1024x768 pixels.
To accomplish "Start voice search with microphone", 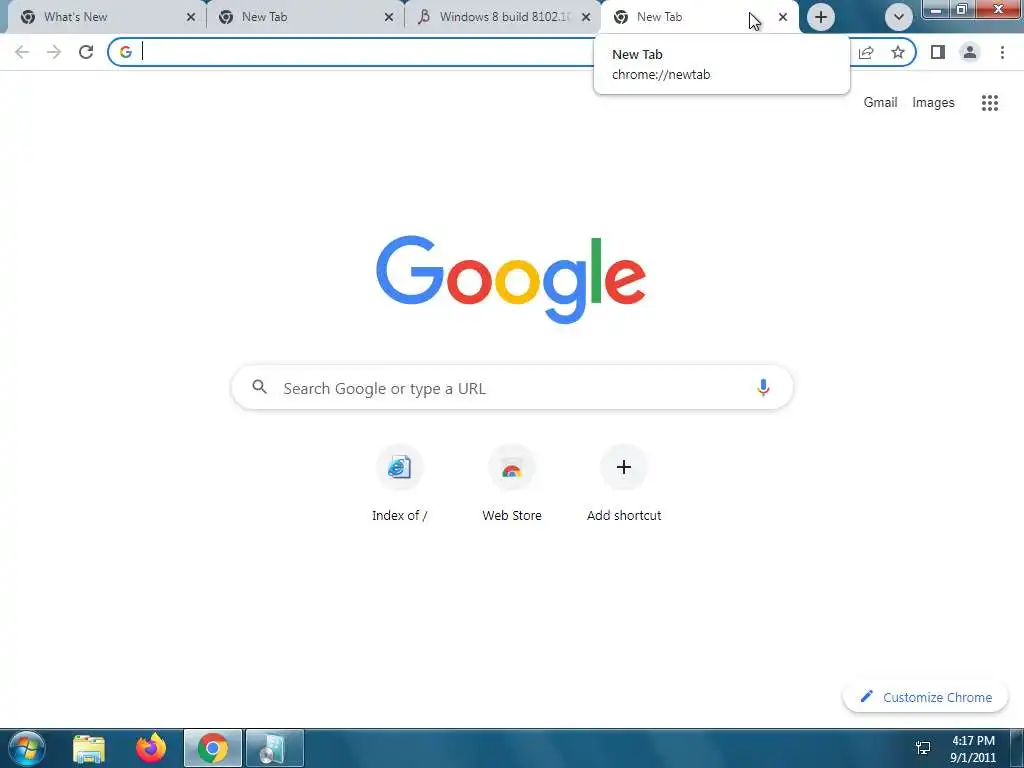I will pos(763,388).
